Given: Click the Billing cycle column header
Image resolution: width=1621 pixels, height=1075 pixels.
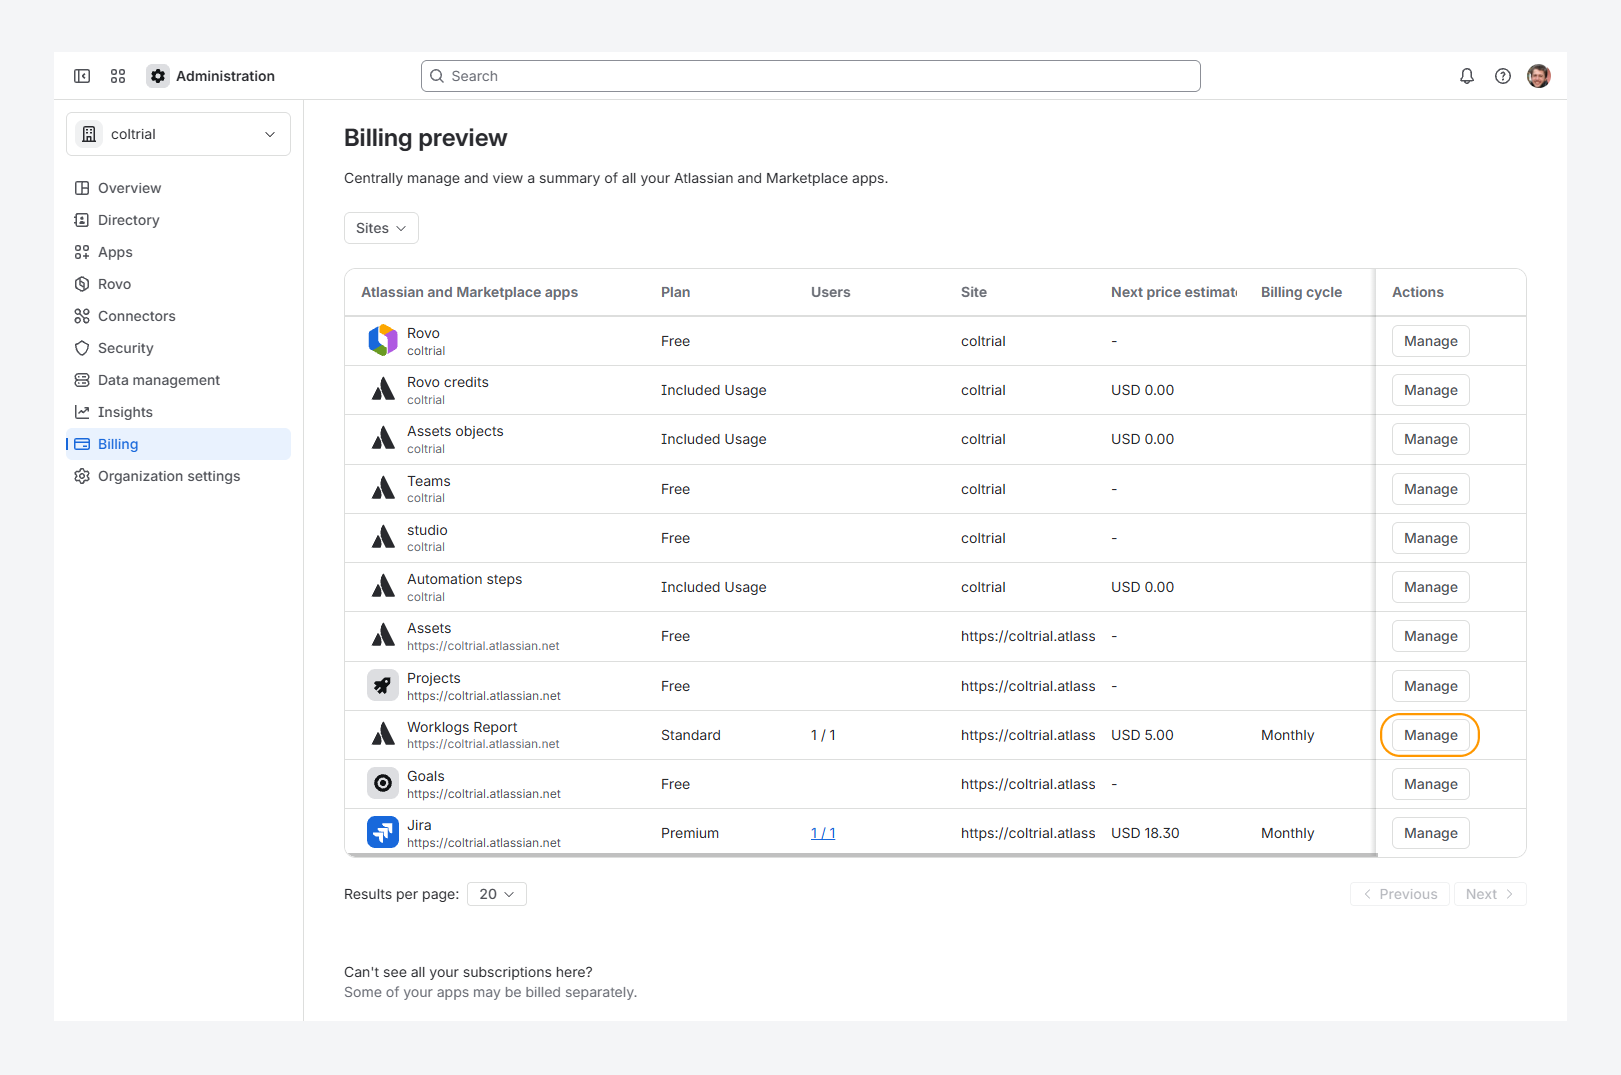Looking at the screenshot, I should tap(1301, 292).
